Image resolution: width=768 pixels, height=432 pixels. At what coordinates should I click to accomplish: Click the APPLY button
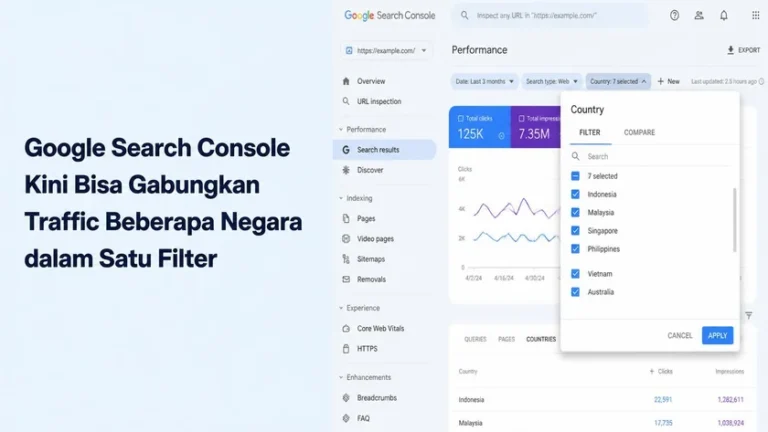click(718, 336)
